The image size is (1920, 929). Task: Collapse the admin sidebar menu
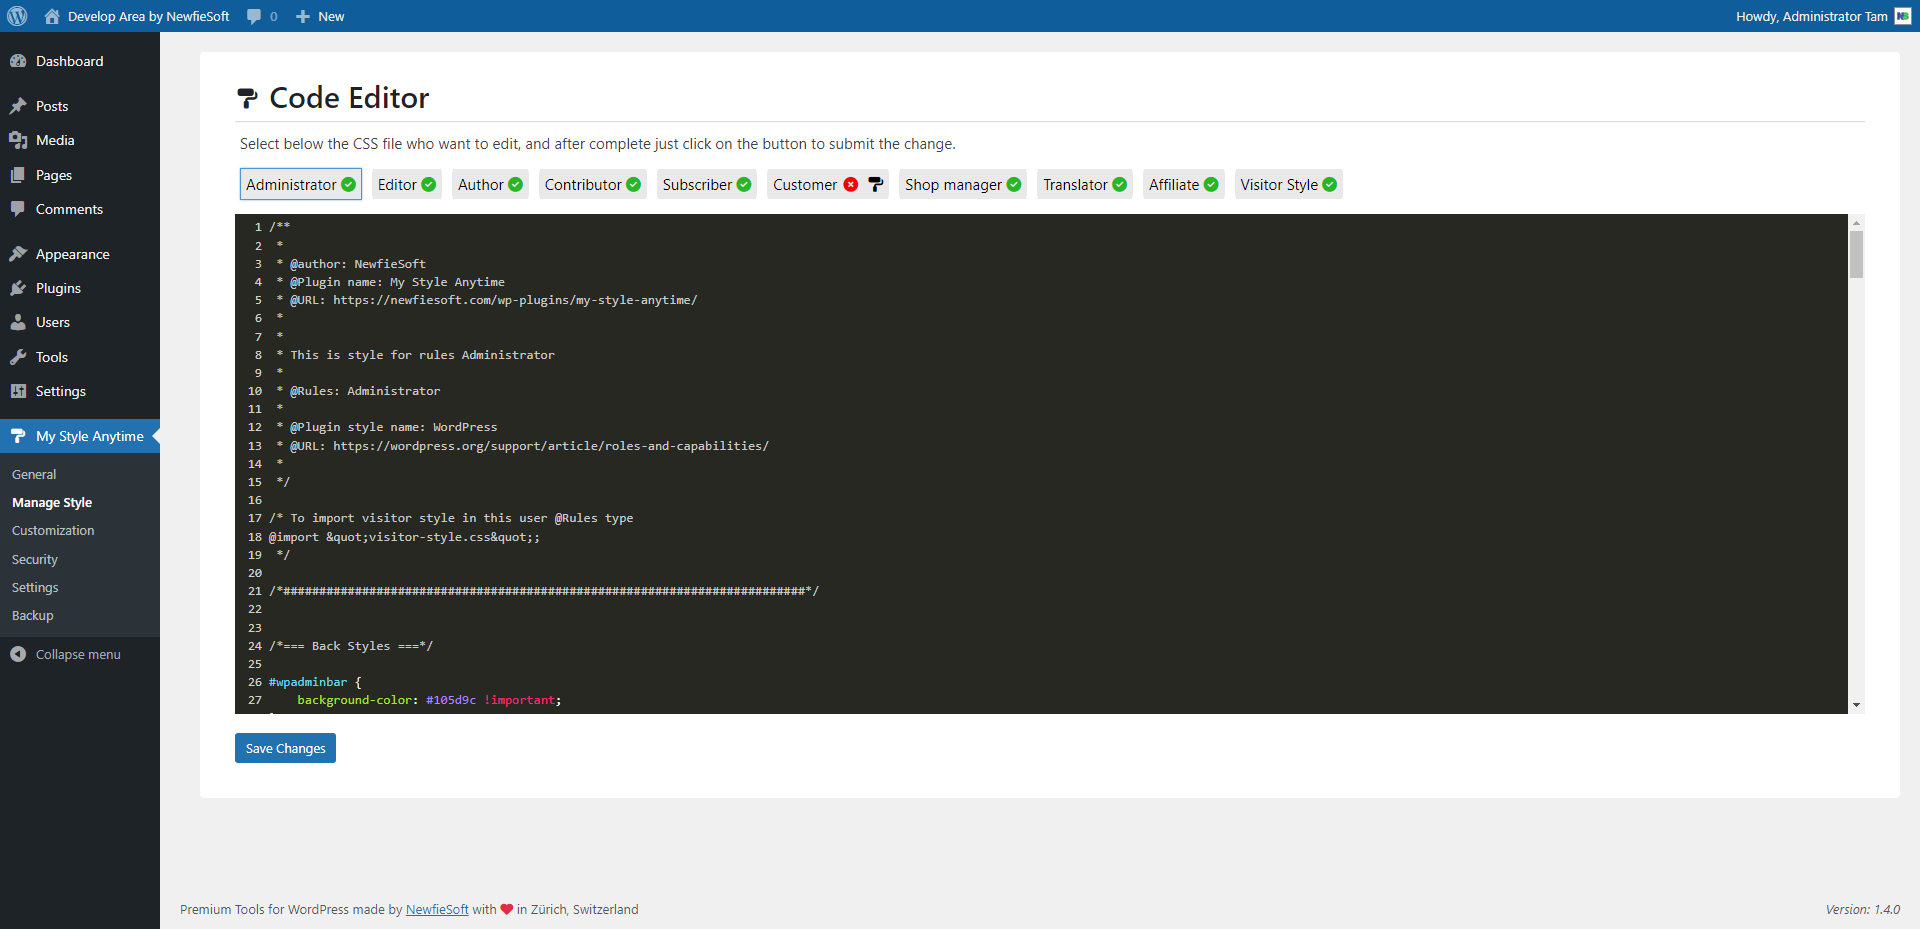[x=78, y=654]
